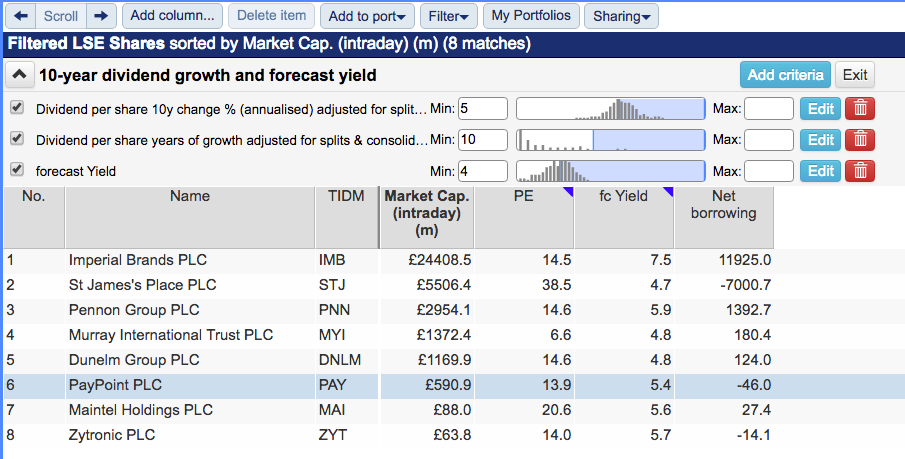This screenshot has width=905, height=459.
Task: Open the Sharing dropdown menu
Action: pyautogui.click(x=621, y=16)
